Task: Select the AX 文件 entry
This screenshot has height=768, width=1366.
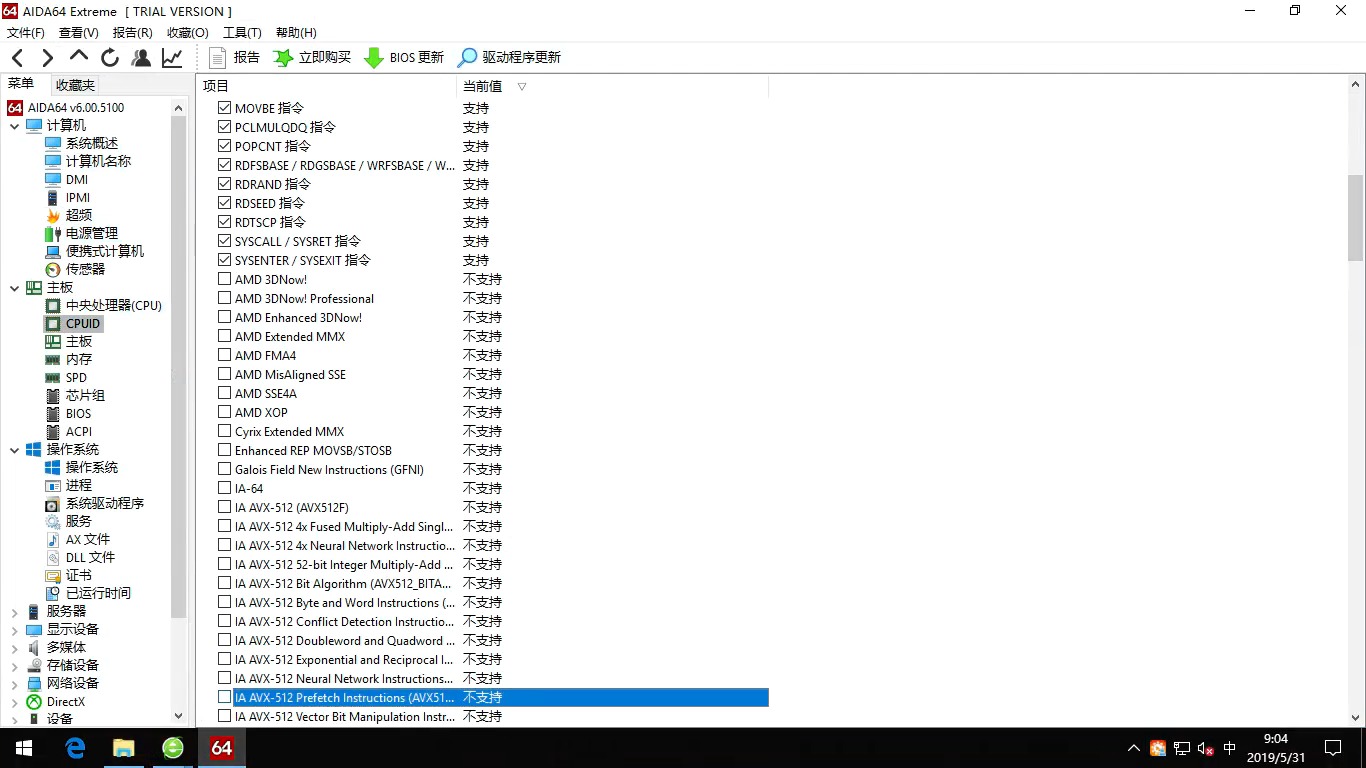Action: pos(77,539)
